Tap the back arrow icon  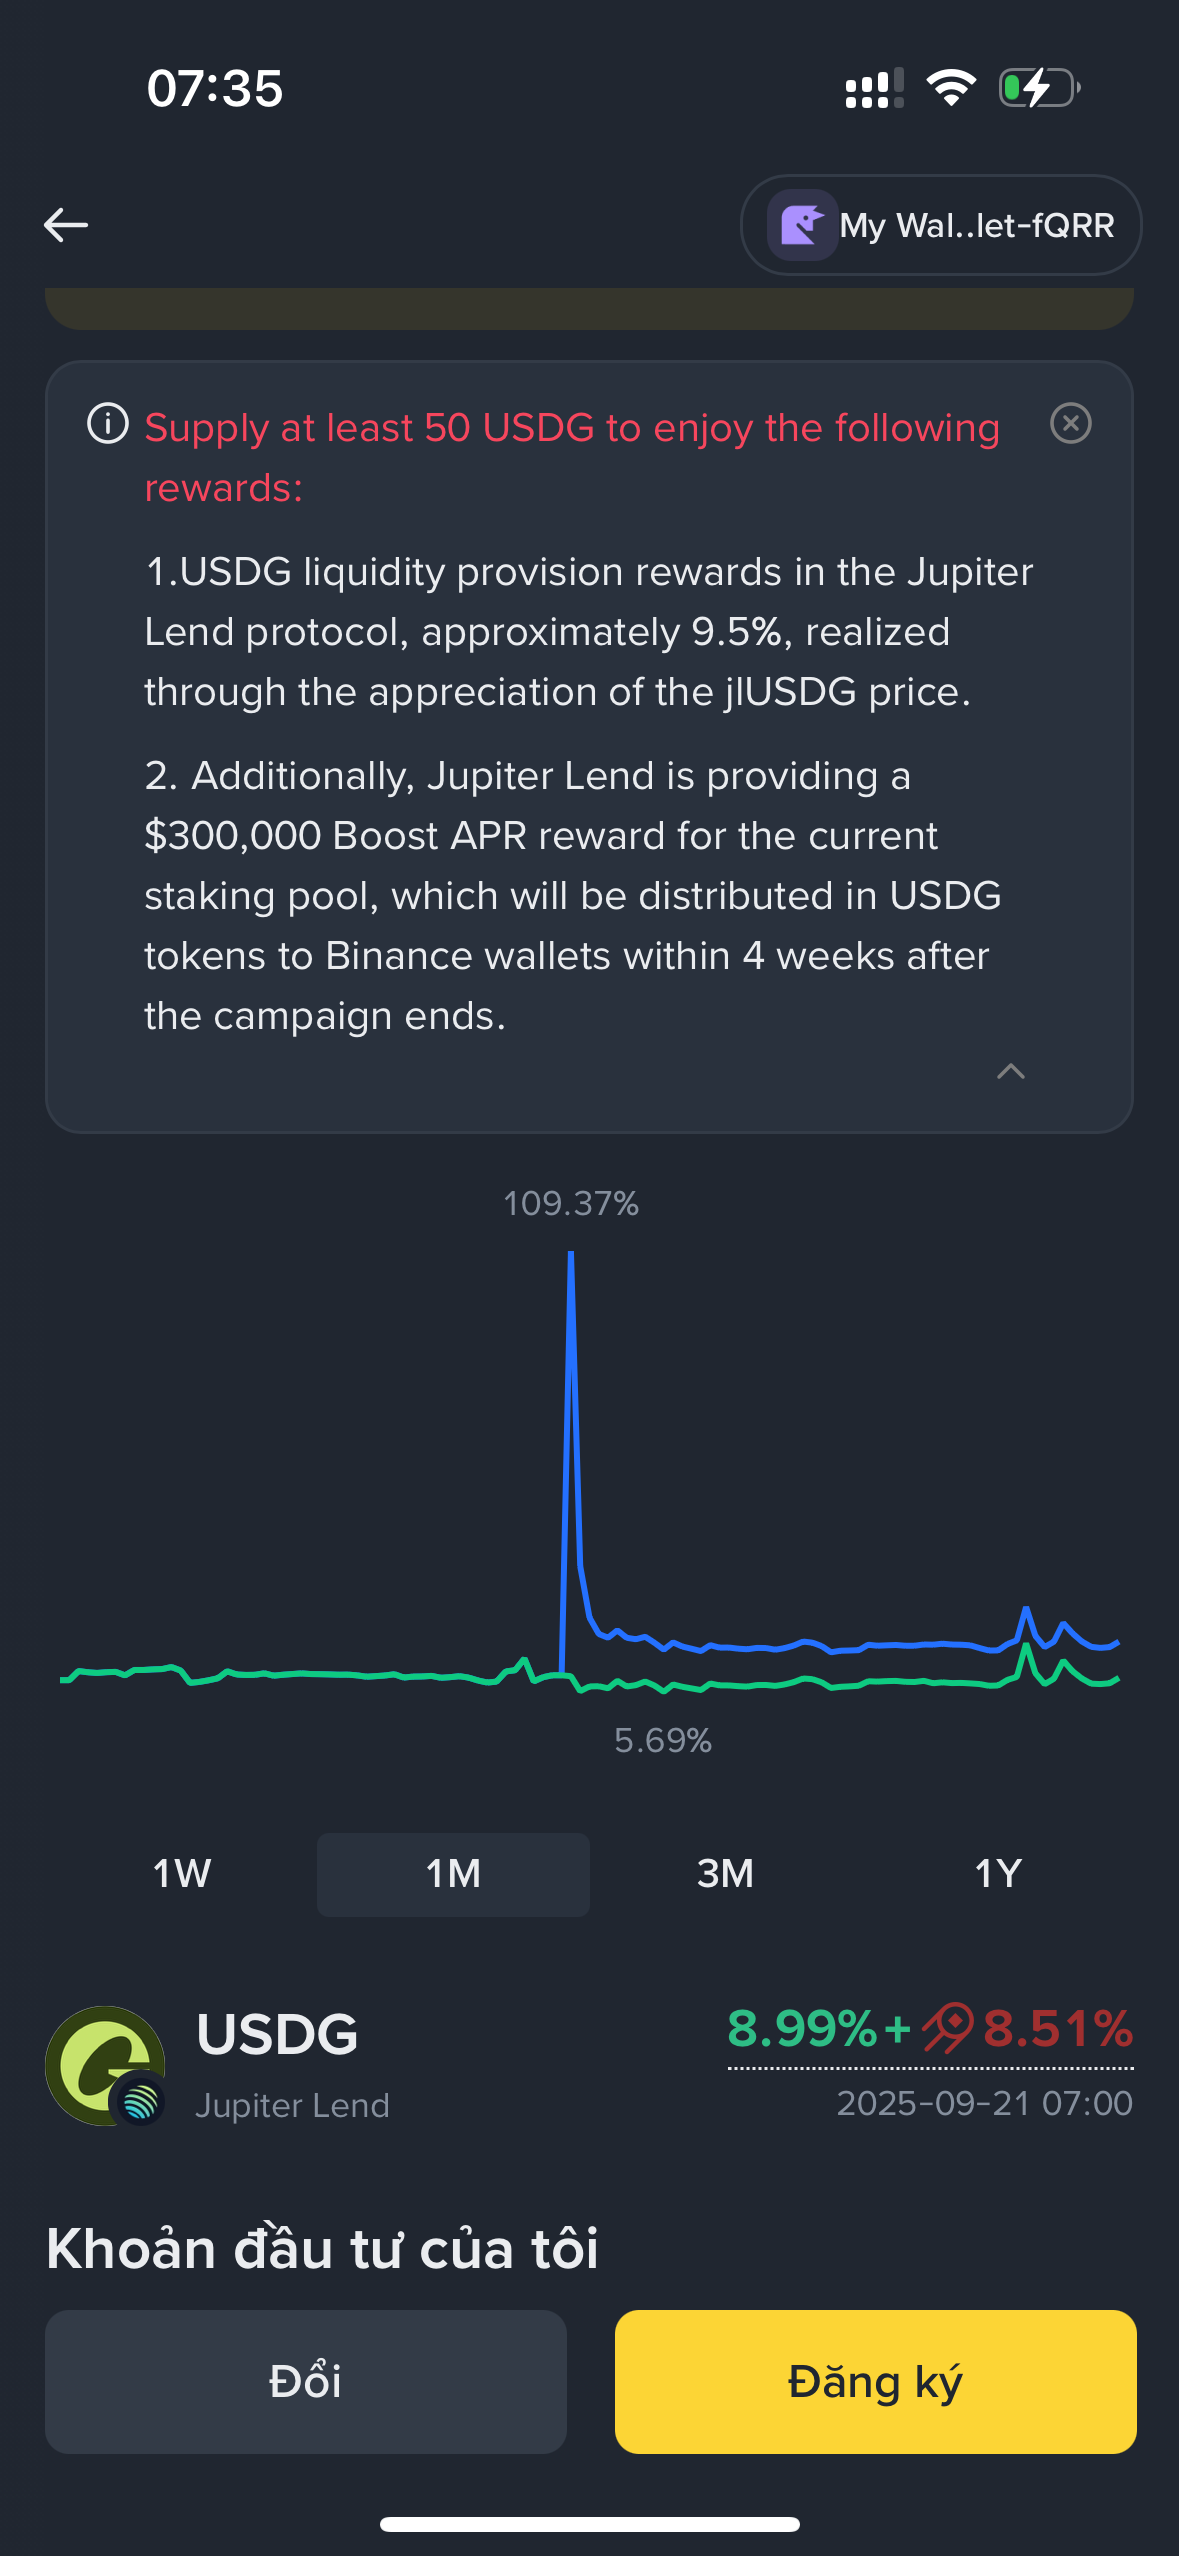[x=66, y=225]
